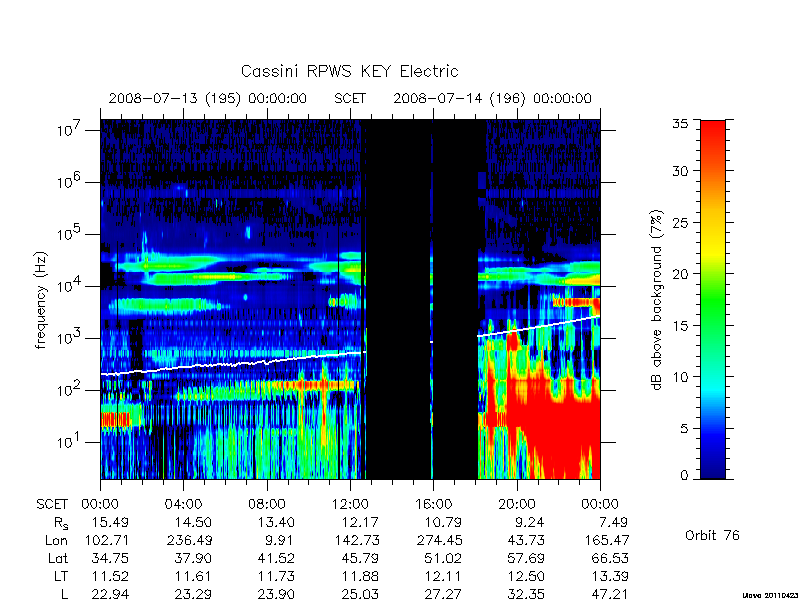This screenshot has height=600, width=800.
Task: Click the green middle section of the colorbar
Action: [x=713, y=301]
